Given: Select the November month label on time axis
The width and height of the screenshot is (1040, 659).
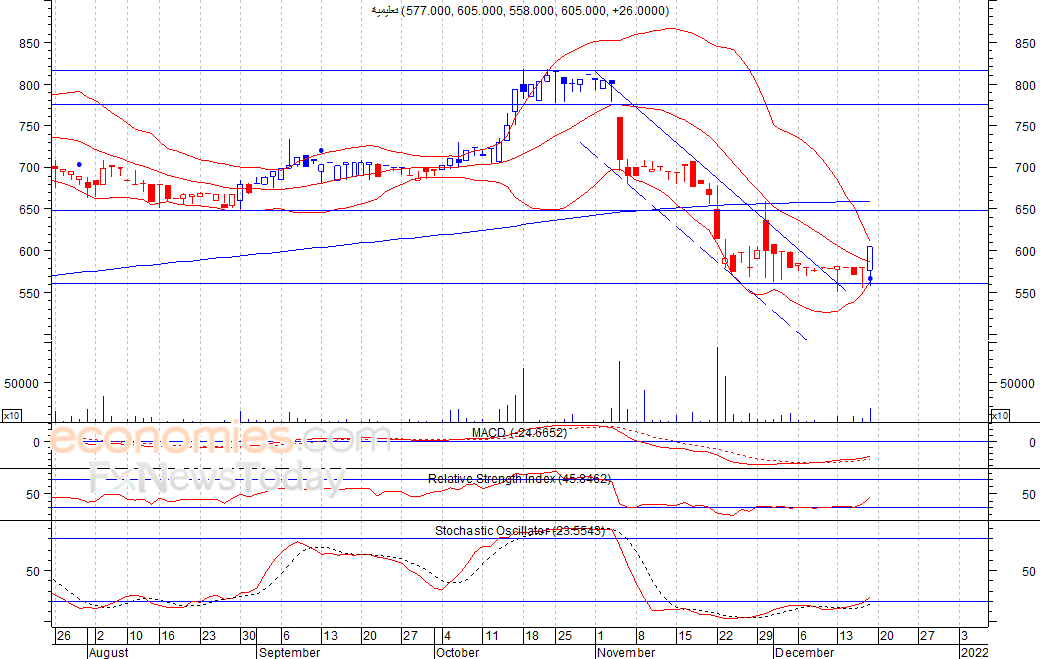Looking at the screenshot, I should tap(626, 652).
